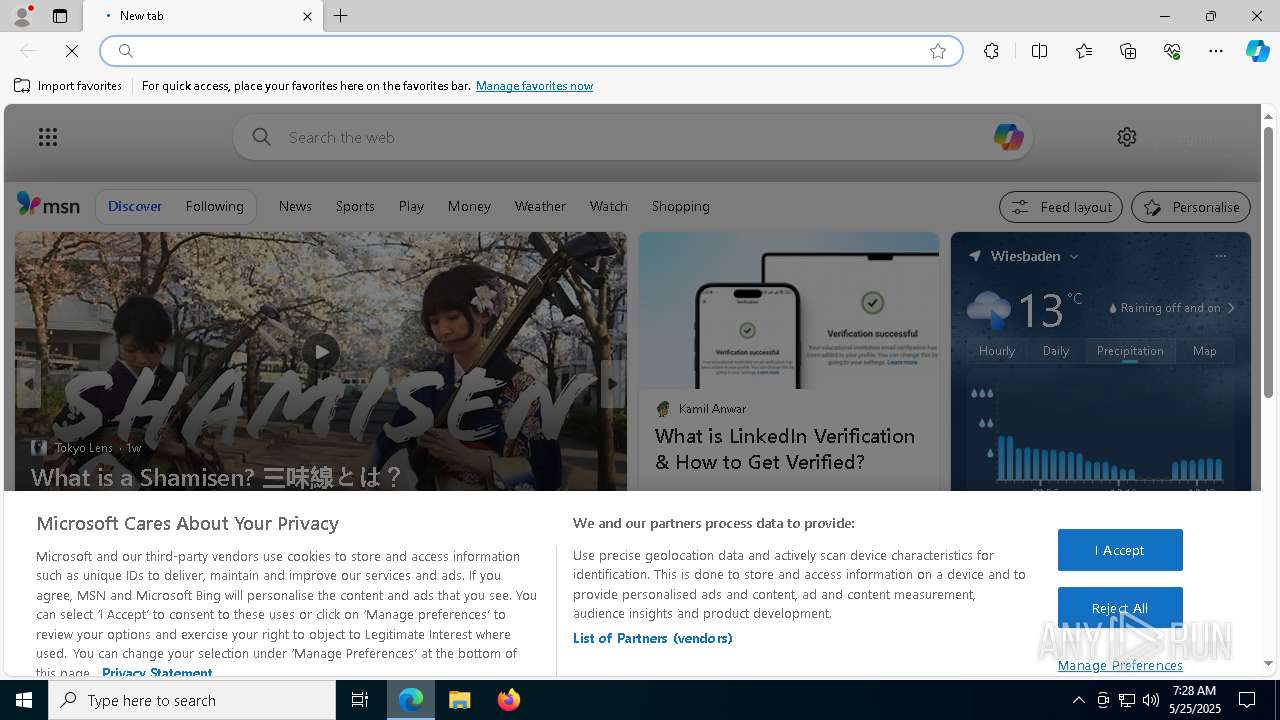Select the Precipitation weather tab
This screenshot has height=720, width=1280.
pyautogui.click(x=1130, y=351)
